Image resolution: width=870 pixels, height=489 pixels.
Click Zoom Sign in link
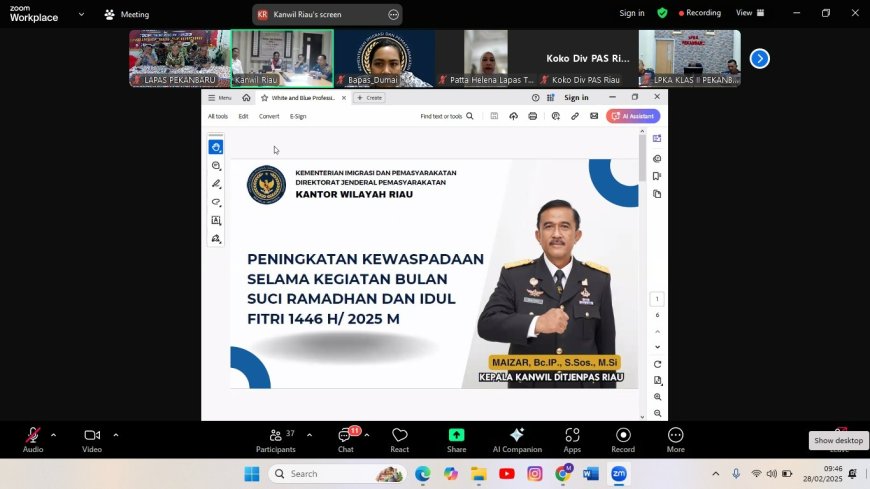coord(632,13)
